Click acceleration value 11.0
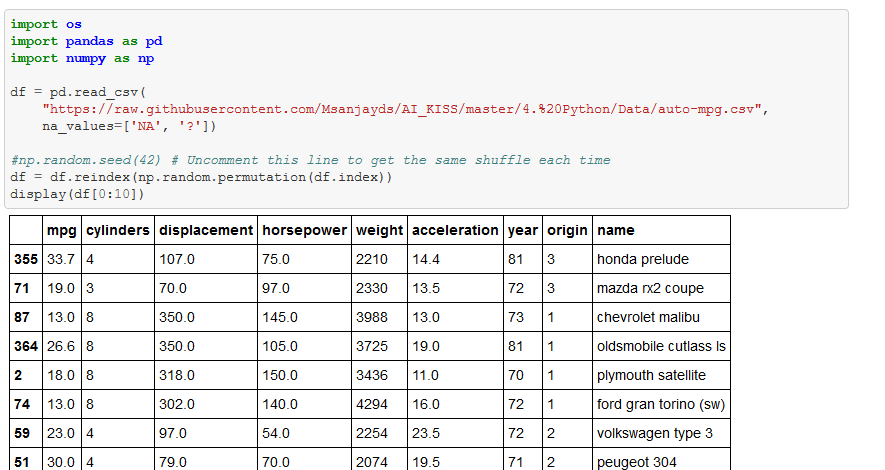This screenshot has width=885, height=470. click(455, 375)
